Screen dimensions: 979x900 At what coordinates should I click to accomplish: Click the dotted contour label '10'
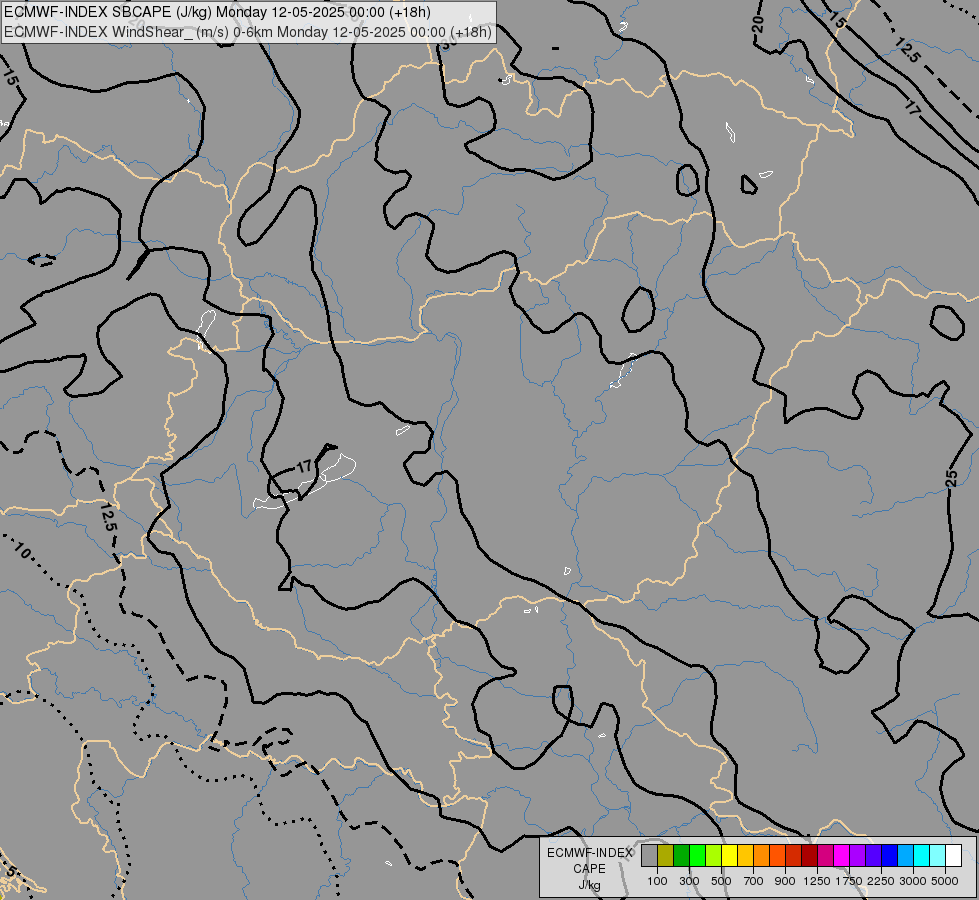point(22,551)
